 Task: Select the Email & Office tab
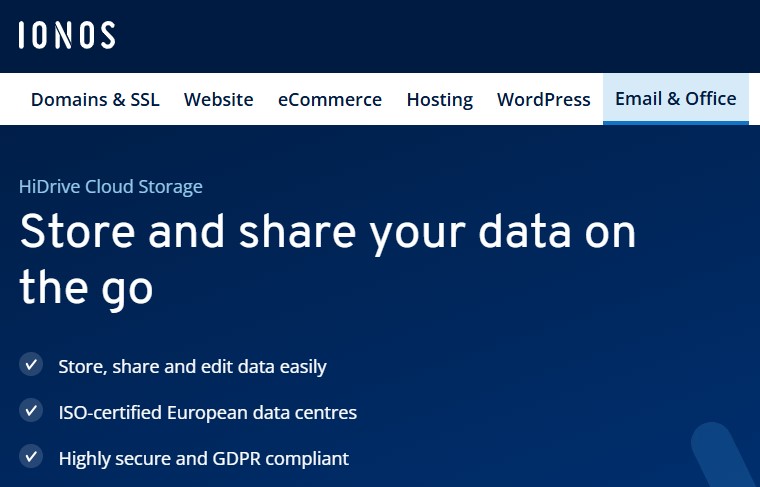pos(675,98)
